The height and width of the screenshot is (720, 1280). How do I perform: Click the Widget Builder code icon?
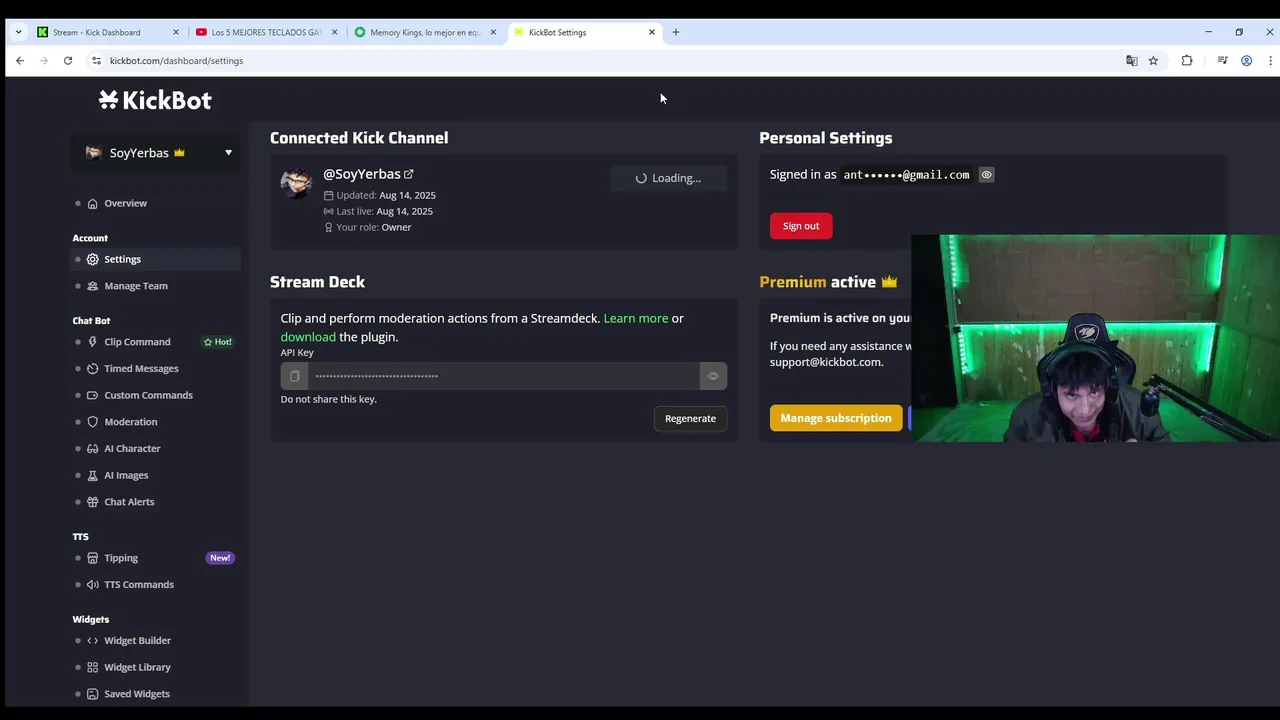pos(92,641)
